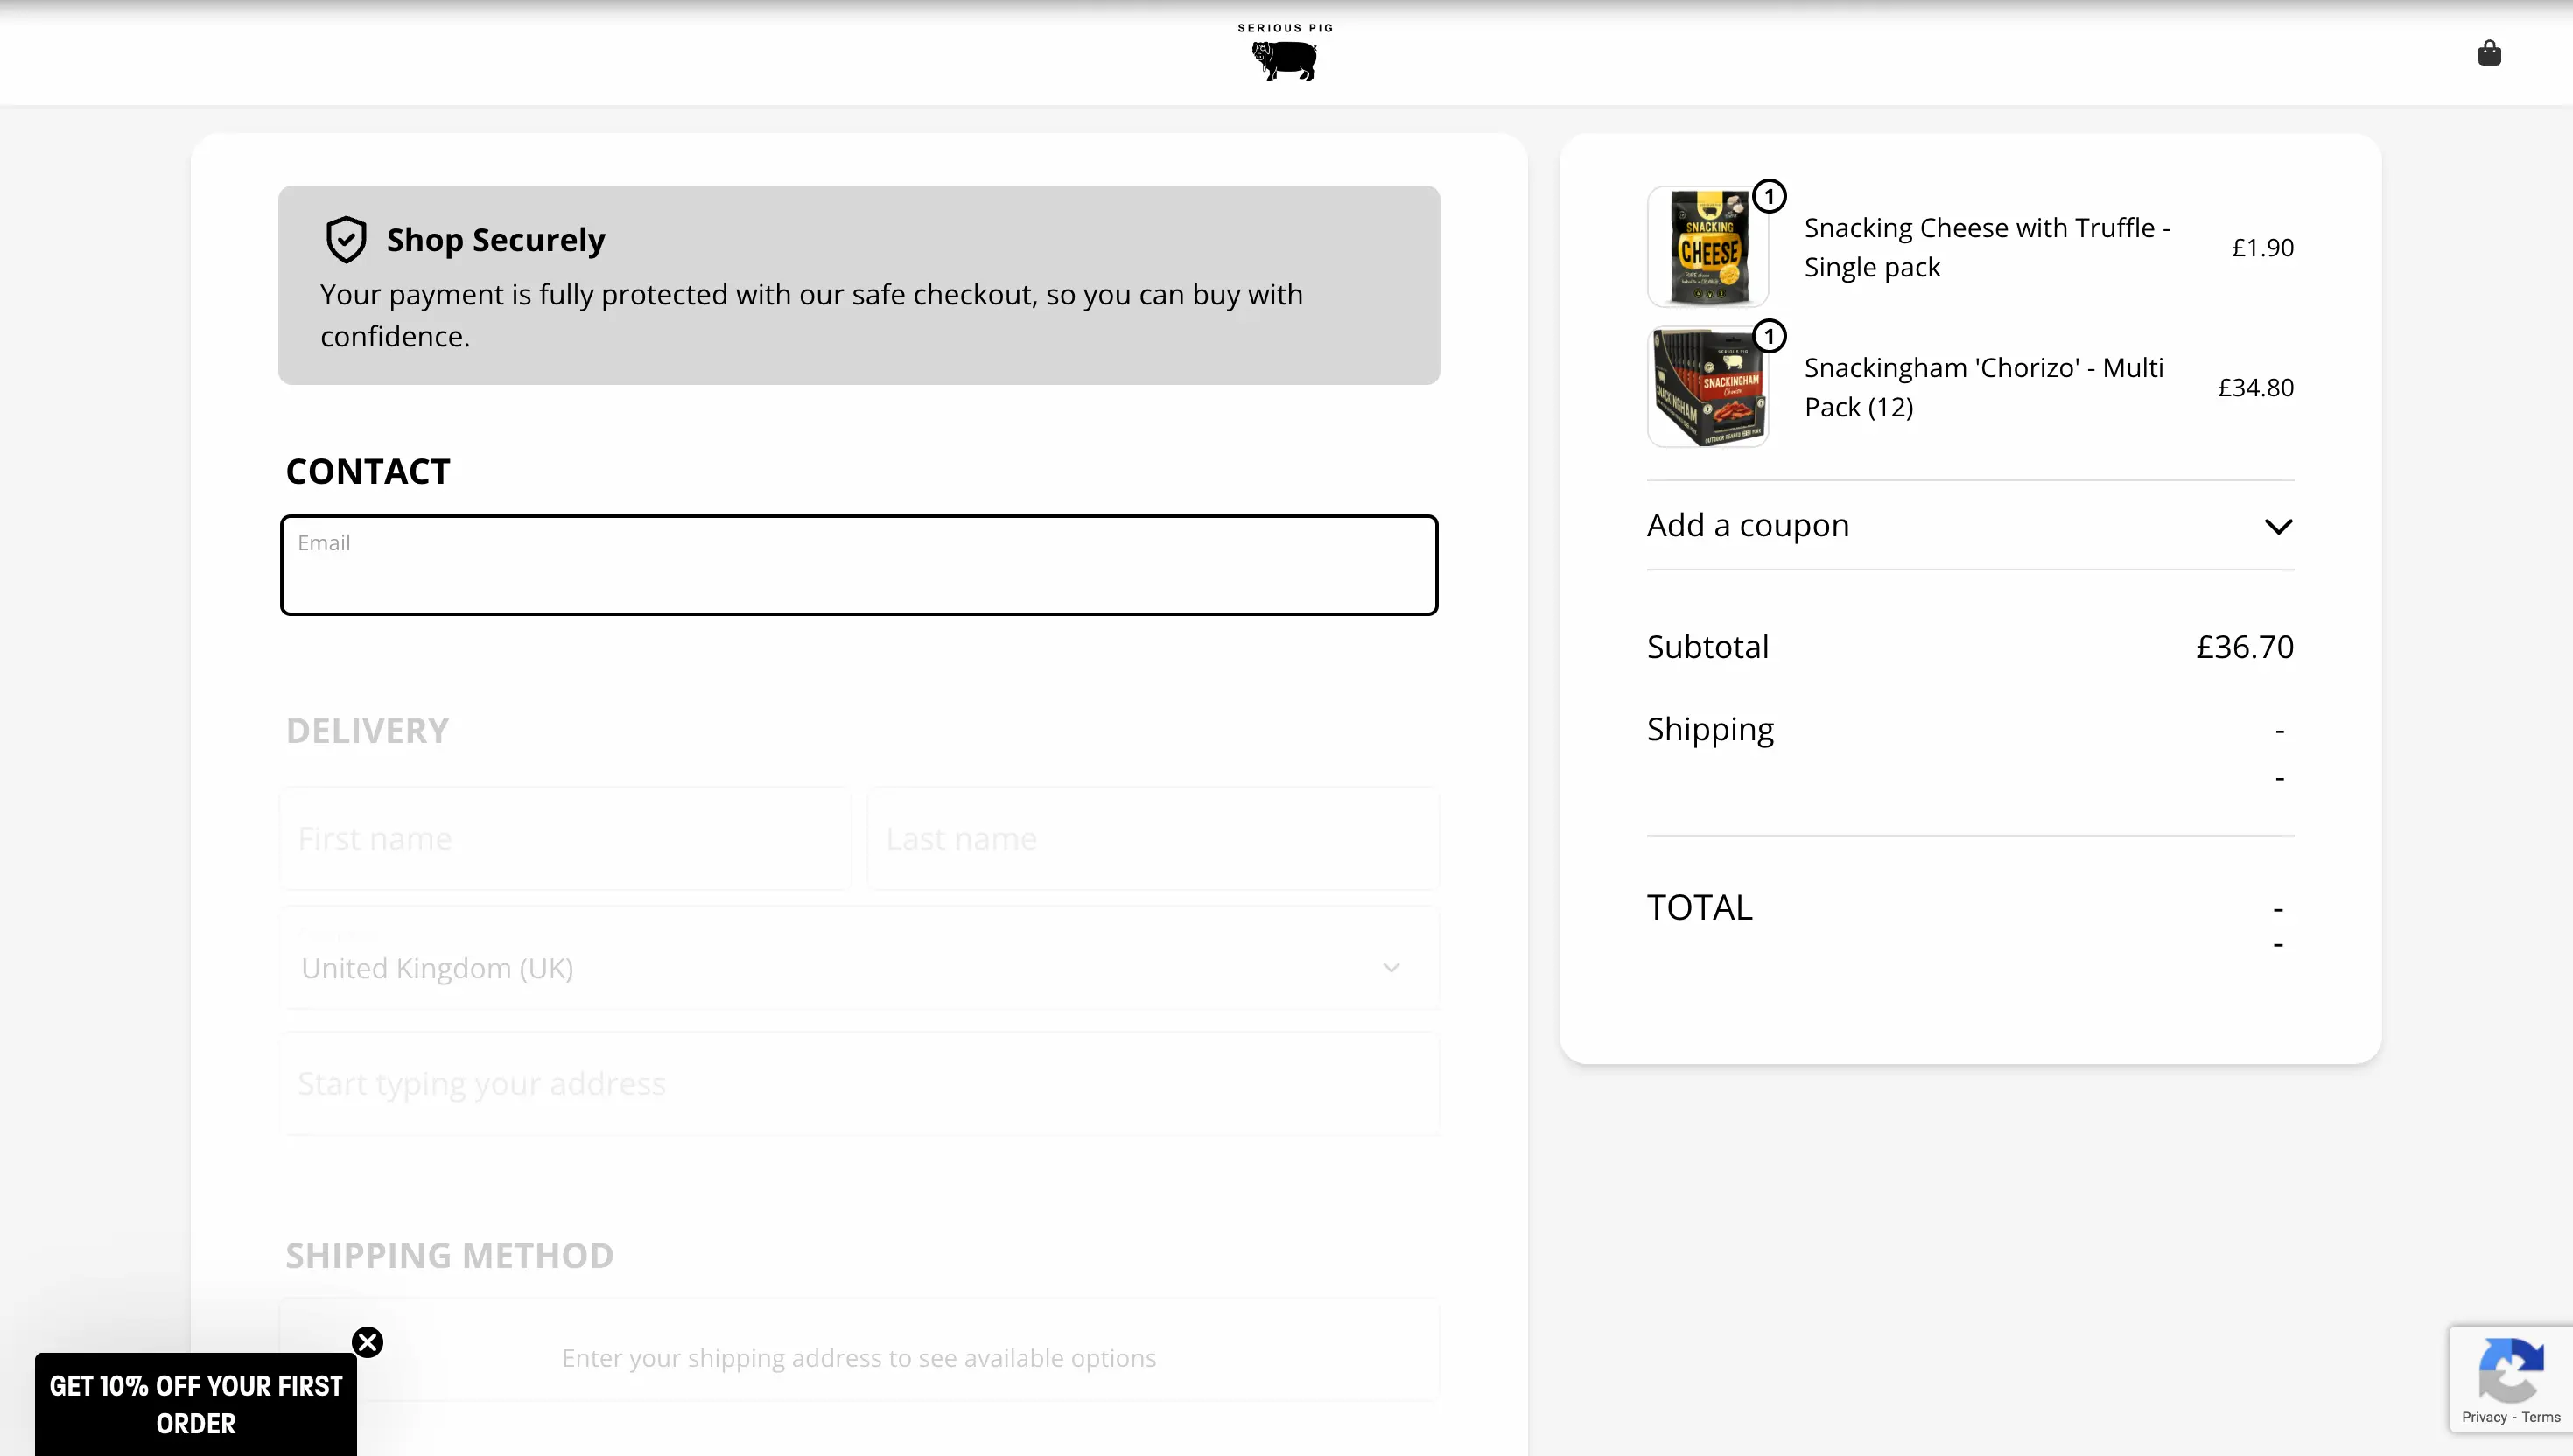
Task: Click the First name field
Action: 565,838
